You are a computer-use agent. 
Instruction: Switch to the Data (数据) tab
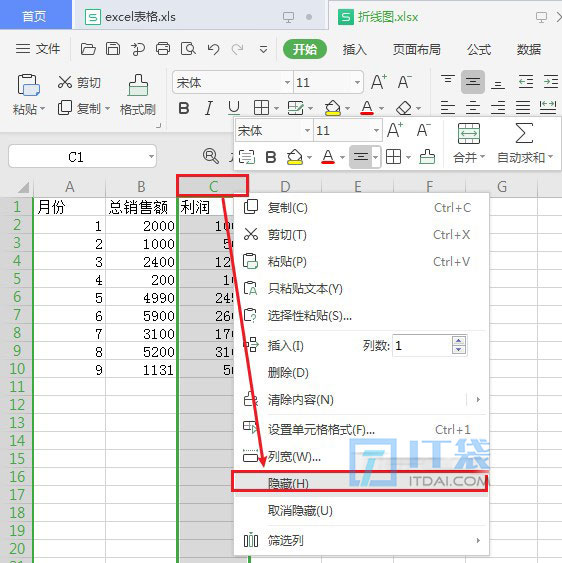529,49
